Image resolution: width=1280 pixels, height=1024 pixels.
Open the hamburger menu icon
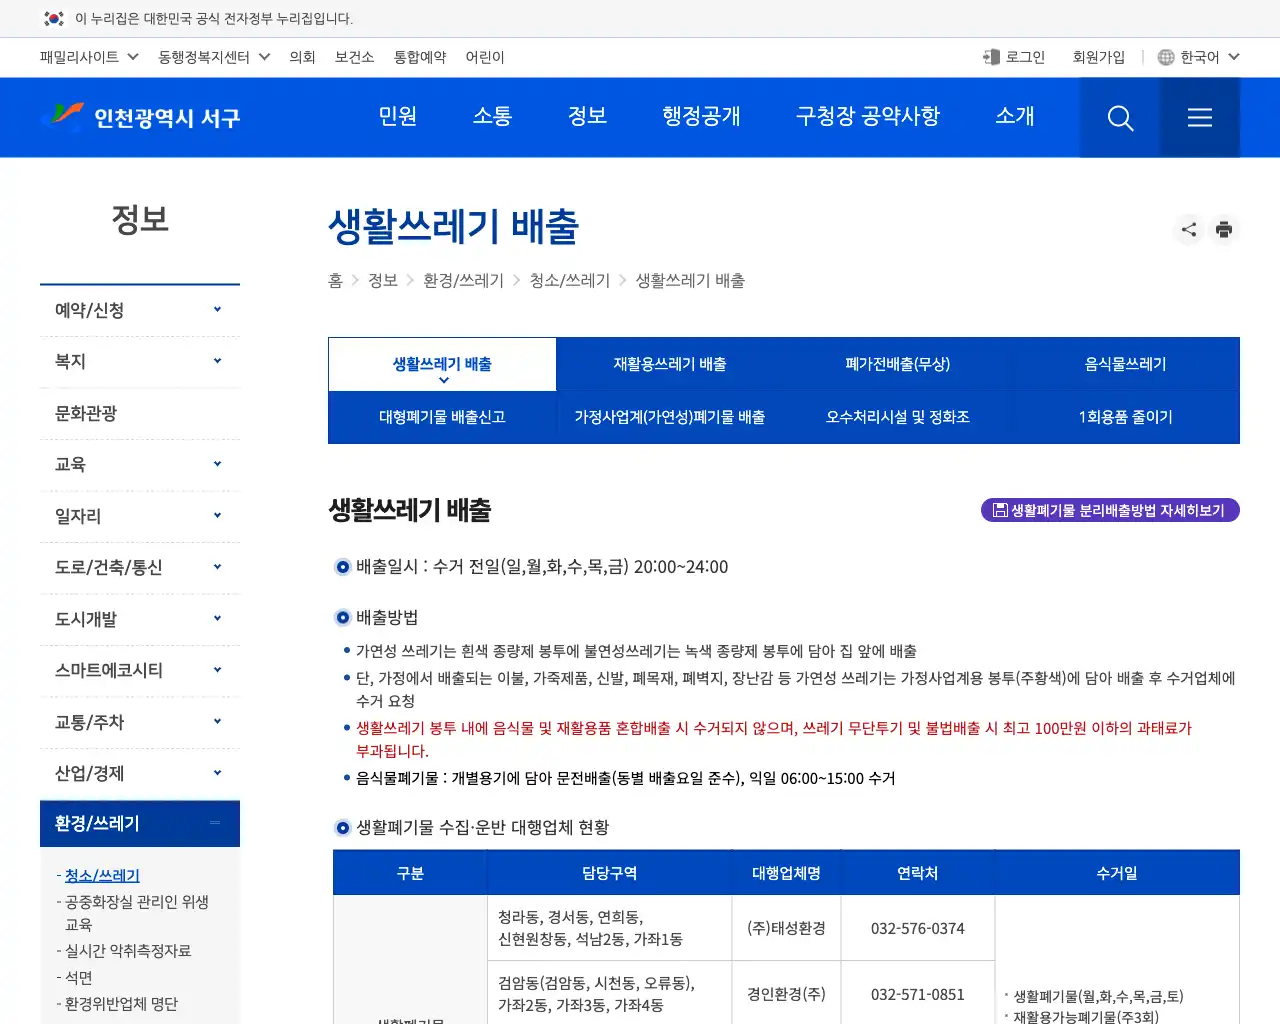tap(1199, 117)
